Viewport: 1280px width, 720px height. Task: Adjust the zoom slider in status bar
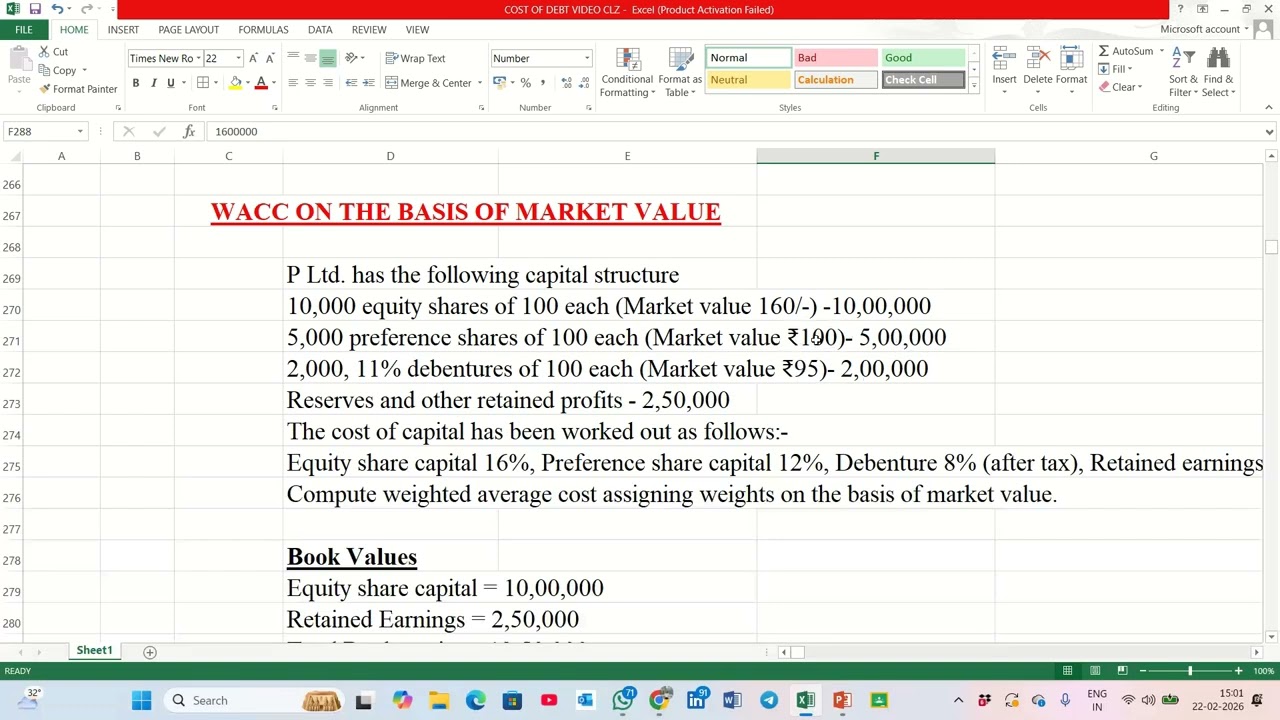[x=1190, y=671]
